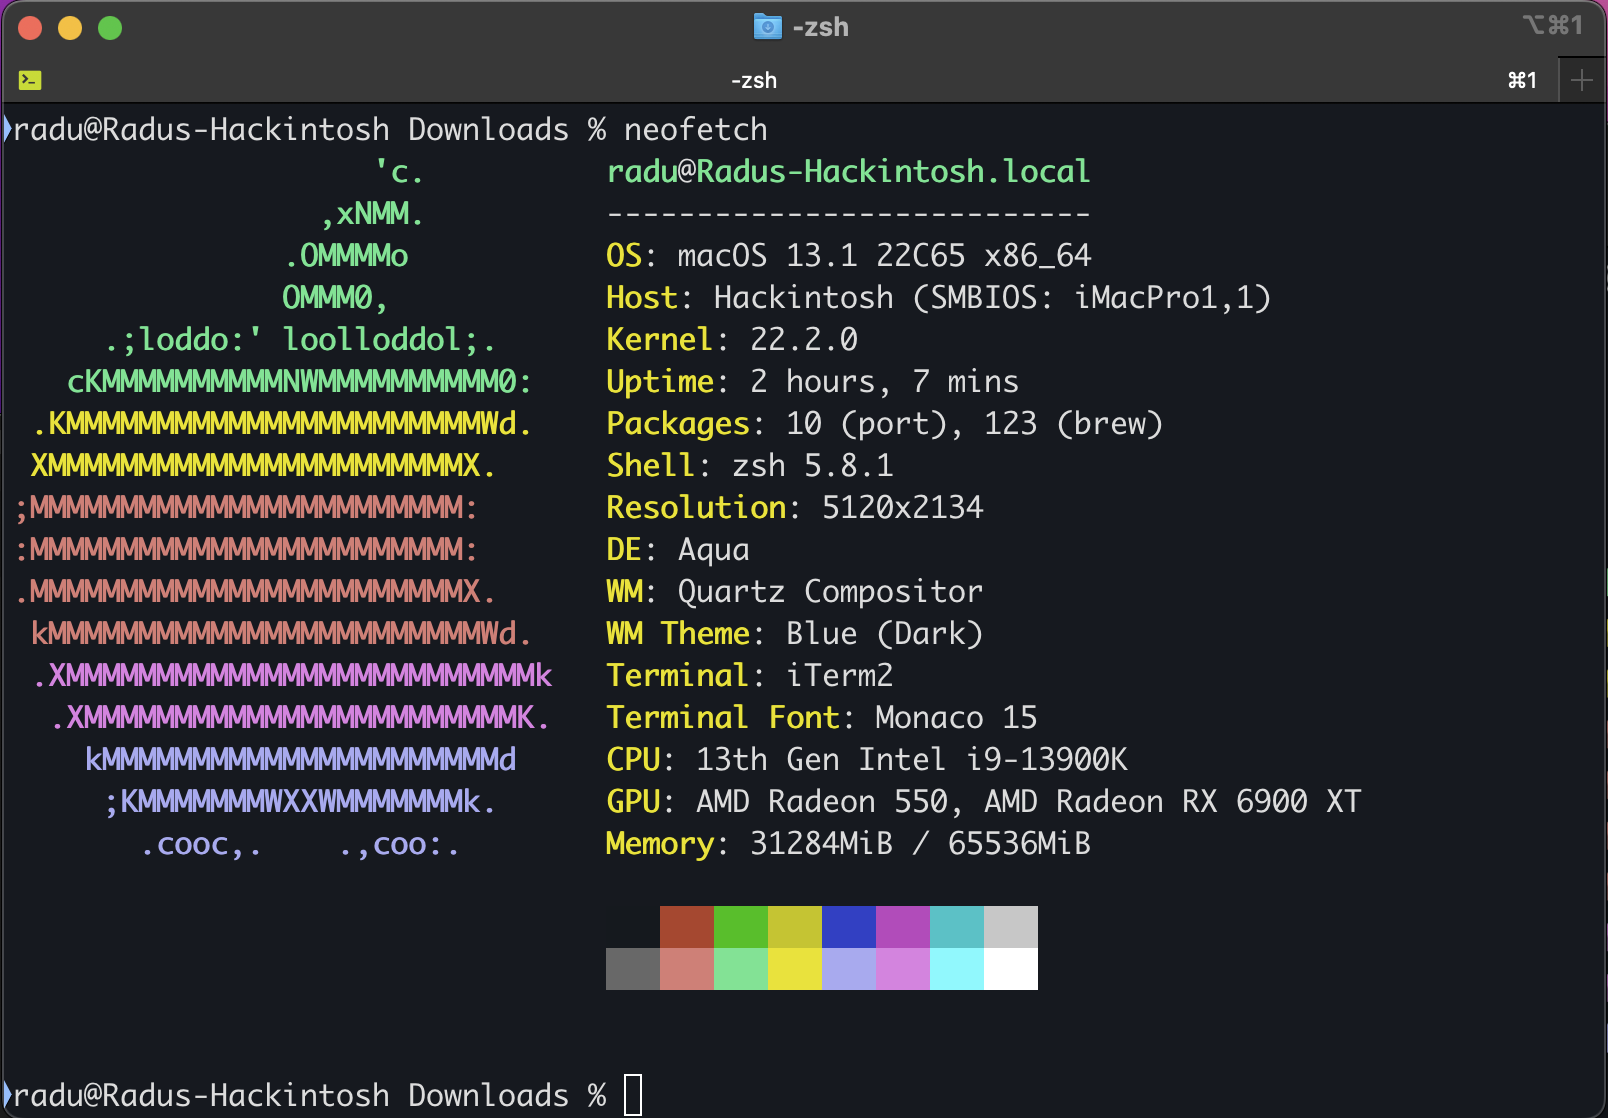The height and width of the screenshot is (1118, 1608).
Task: Click the purple color block in top row
Action: 903,927
